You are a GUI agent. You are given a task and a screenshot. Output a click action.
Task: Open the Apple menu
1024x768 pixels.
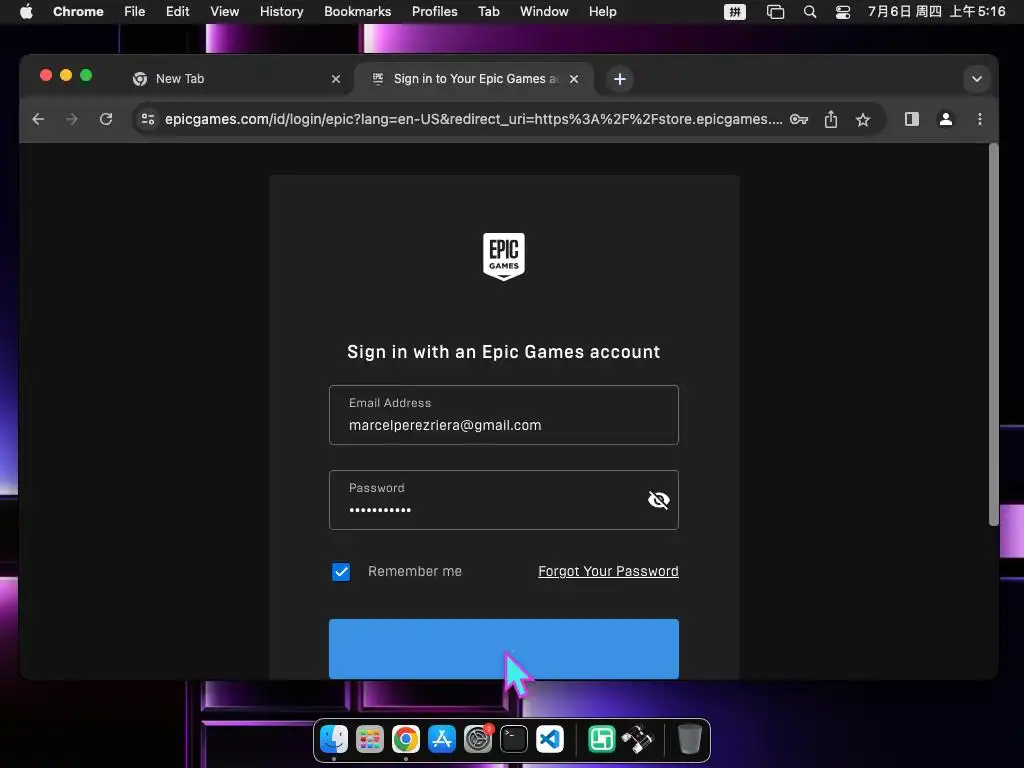click(x=26, y=12)
